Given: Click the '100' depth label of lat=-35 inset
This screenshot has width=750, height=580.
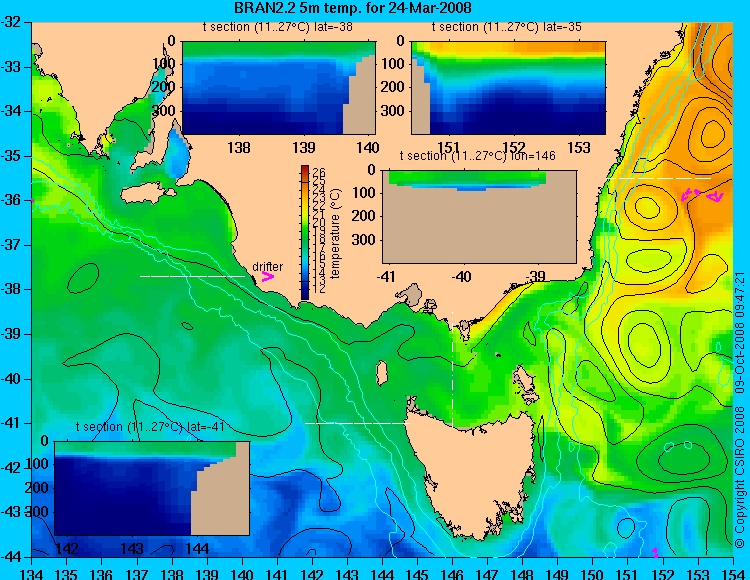Looking at the screenshot, I should coord(394,64).
